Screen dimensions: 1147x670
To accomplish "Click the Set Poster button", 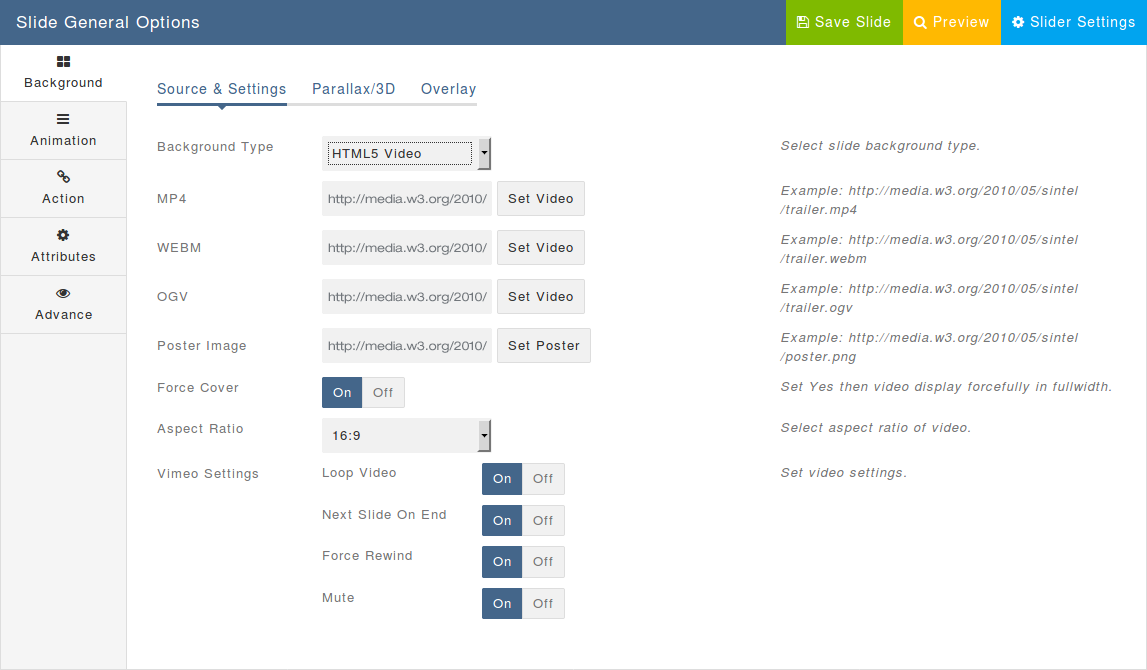I will click(544, 345).
